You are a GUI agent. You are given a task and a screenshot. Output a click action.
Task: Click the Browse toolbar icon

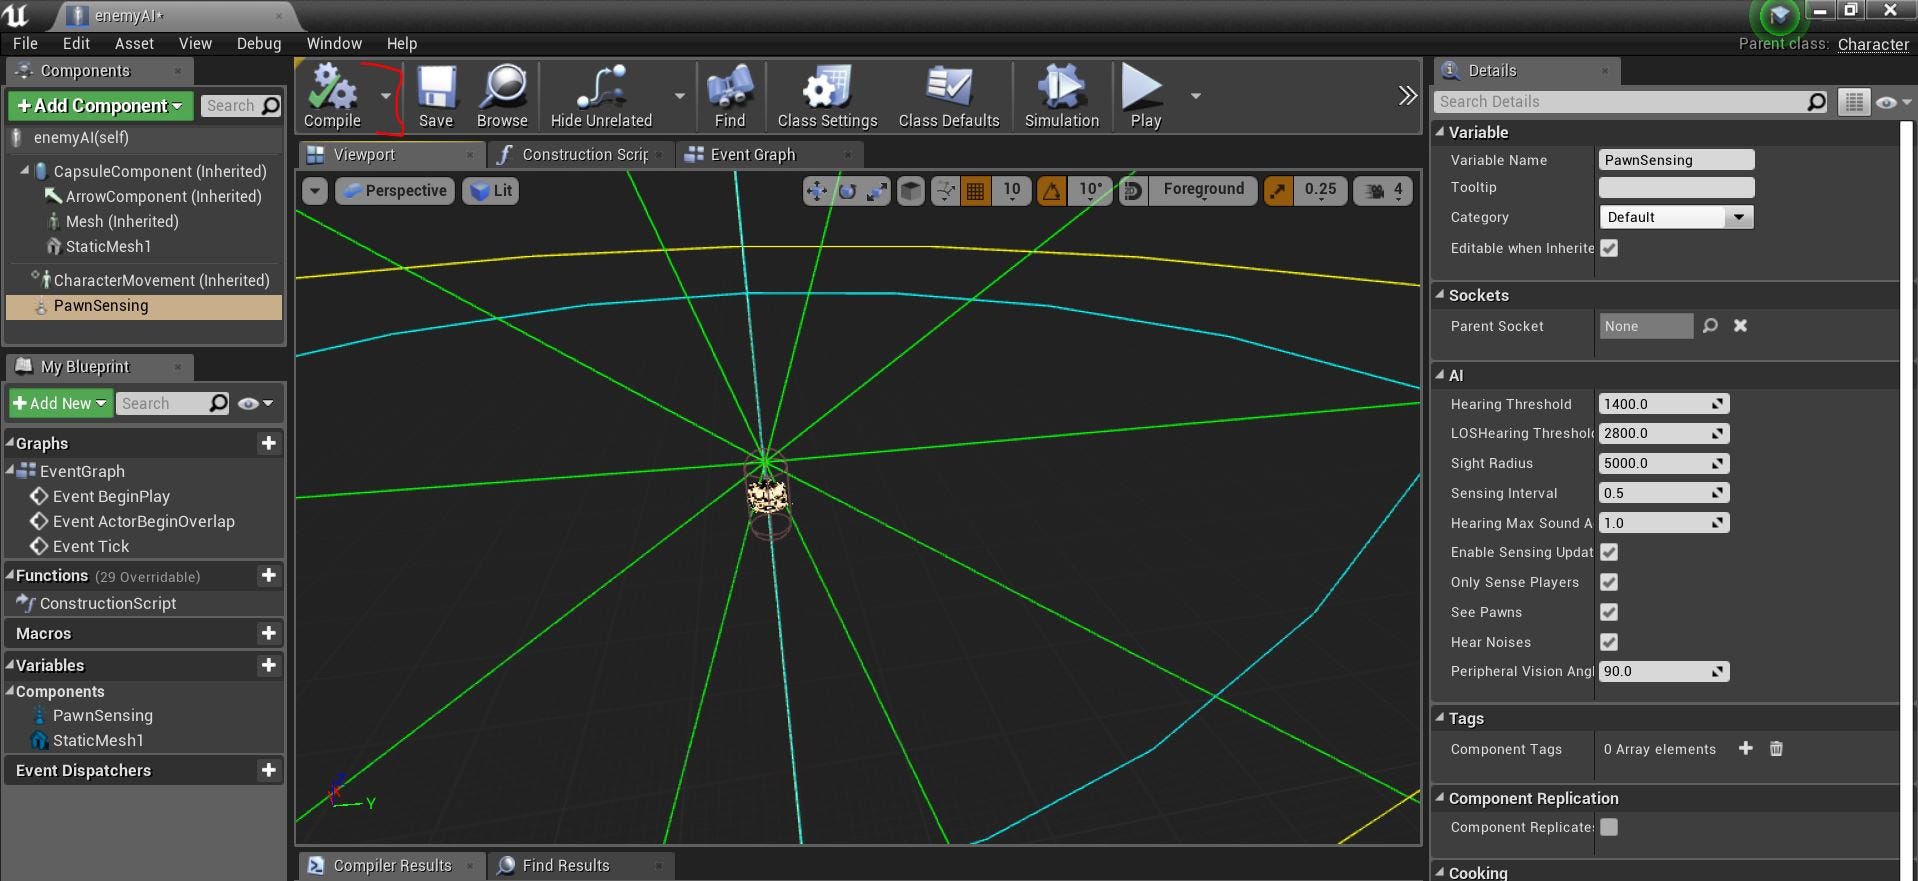pyautogui.click(x=502, y=96)
